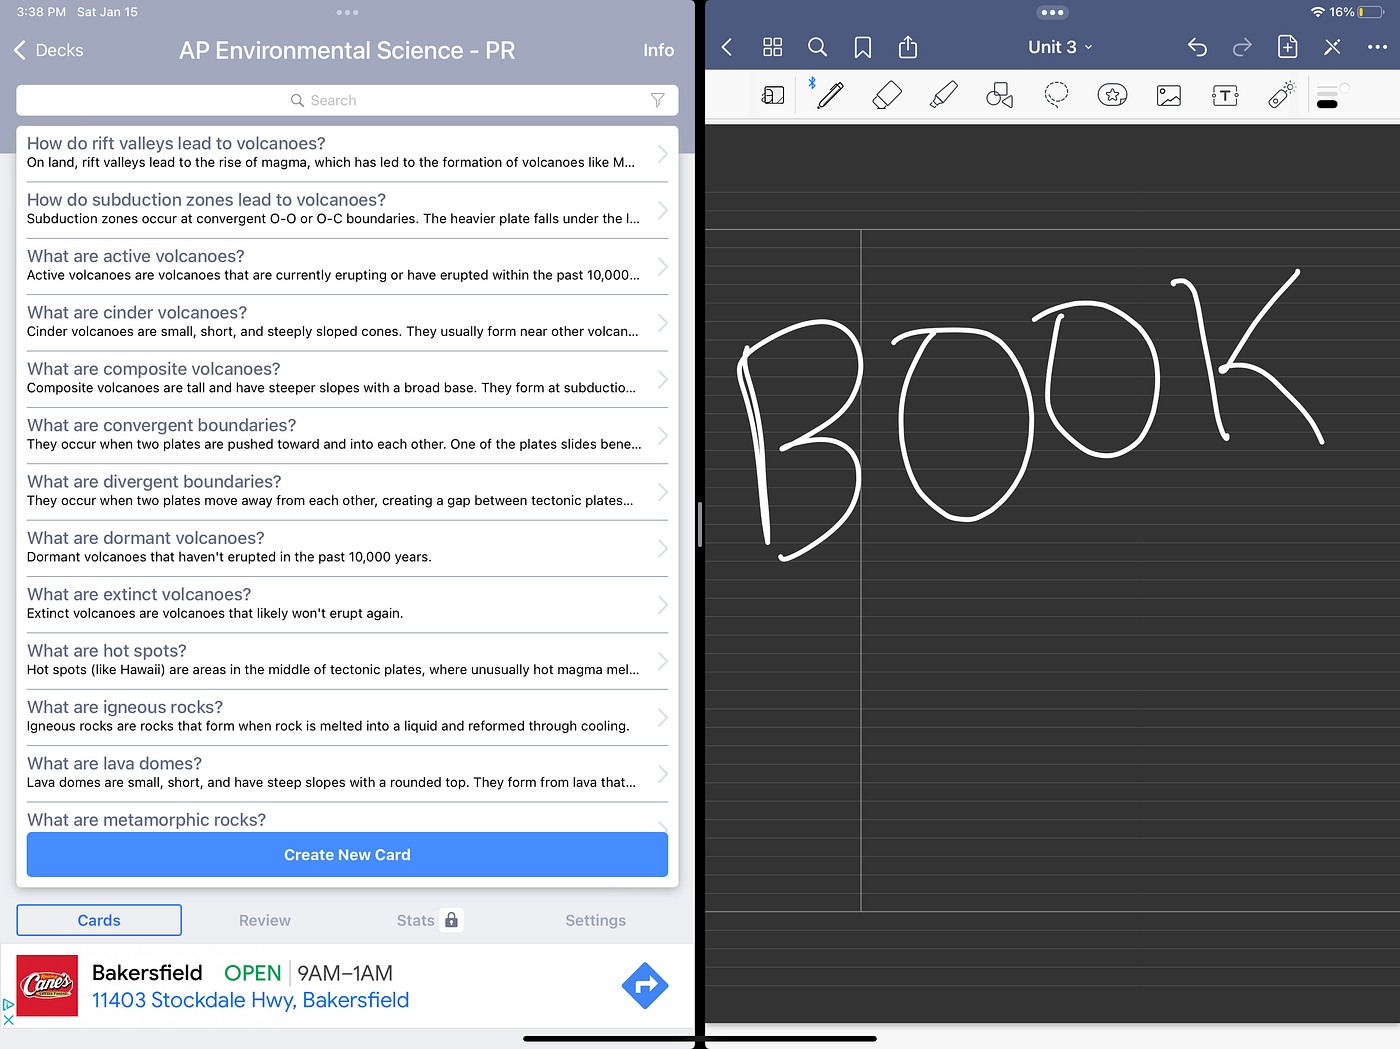Select the Lasso selection tool
Screen dimensions: 1400x1049
(1056, 95)
